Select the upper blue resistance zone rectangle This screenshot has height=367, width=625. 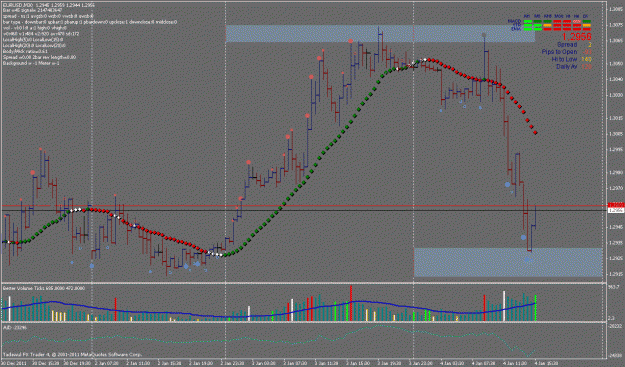pyautogui.click(x=380, y=34)
